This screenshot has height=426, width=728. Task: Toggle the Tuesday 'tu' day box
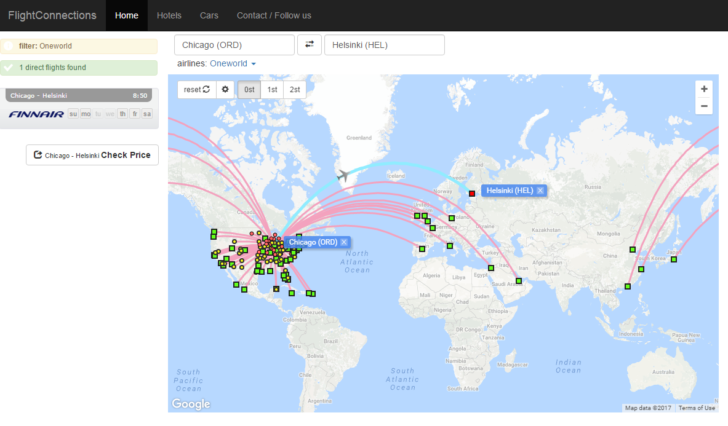point(98,114)
